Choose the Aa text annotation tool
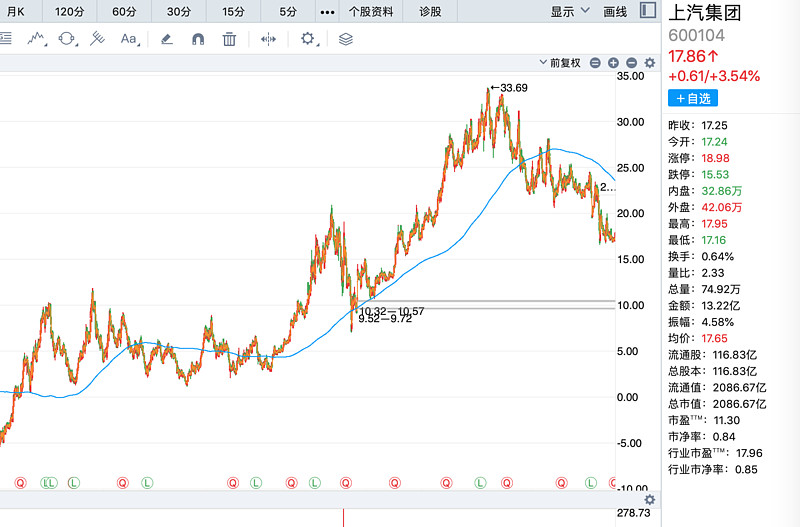Screen dimensions: 800x527 click(x=128, y=39)
